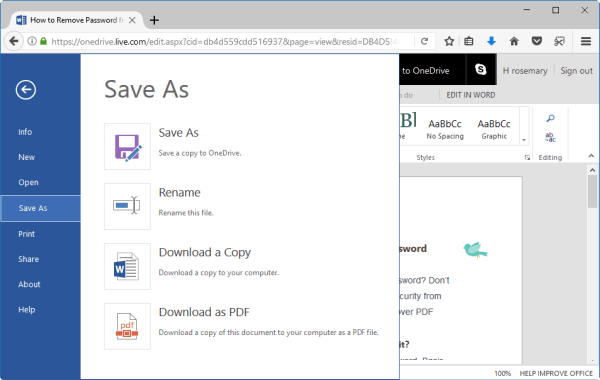Click EDIT IN WORD button
The image size is (600, 380).
click(x=471, y=95)
